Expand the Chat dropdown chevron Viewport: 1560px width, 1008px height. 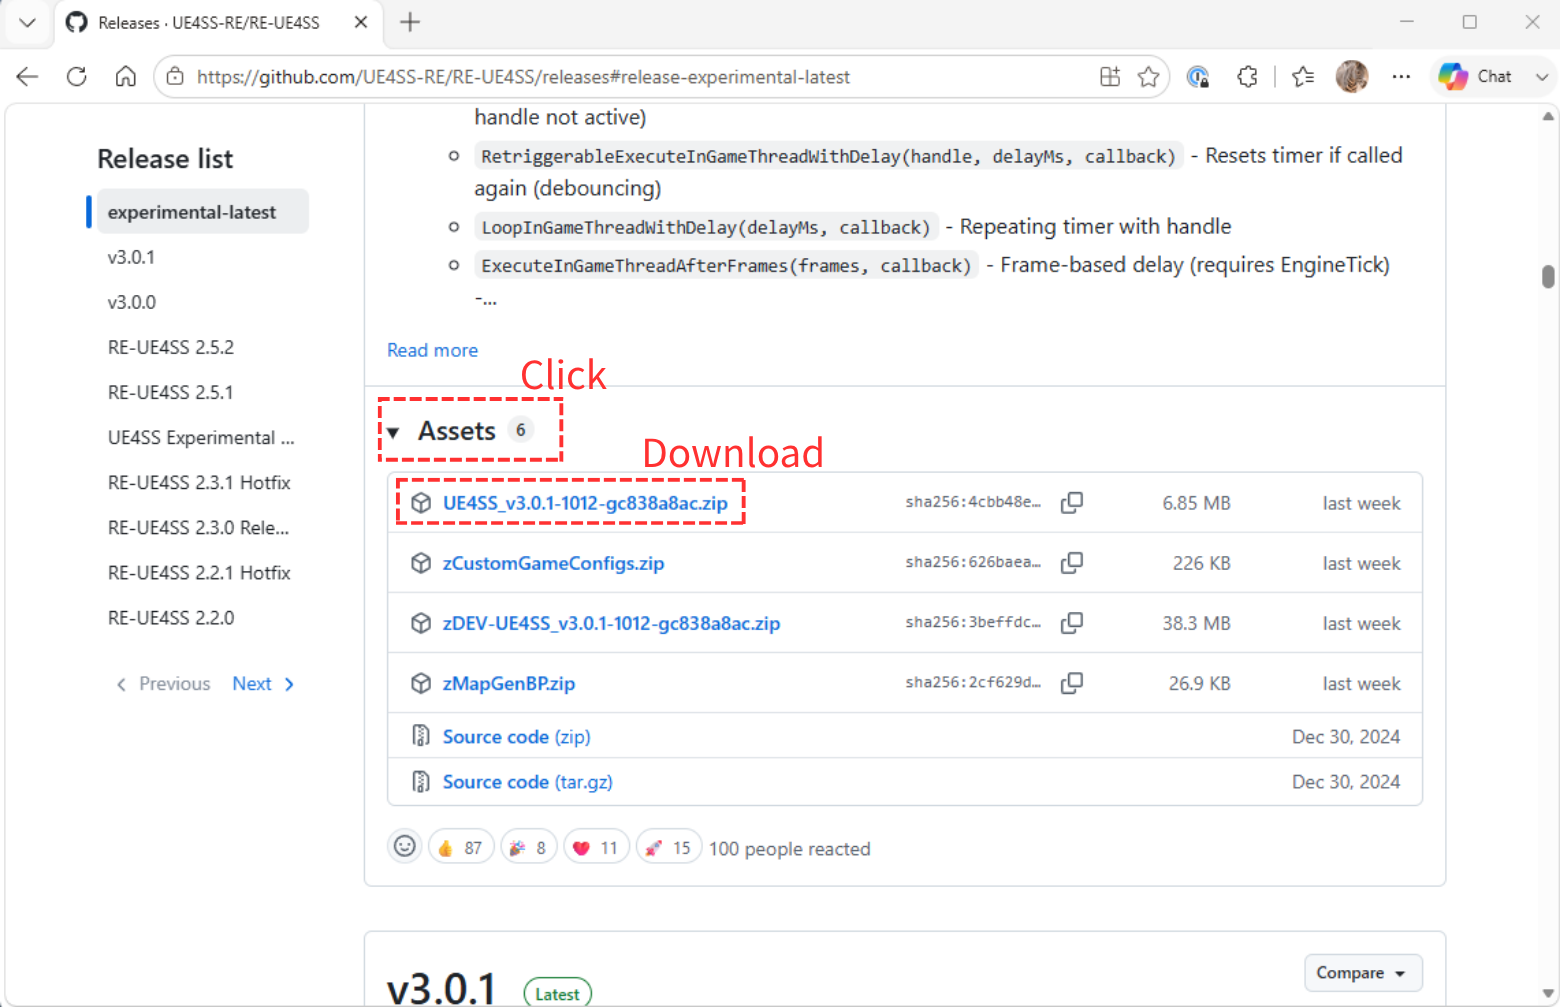click(1542, 77)
